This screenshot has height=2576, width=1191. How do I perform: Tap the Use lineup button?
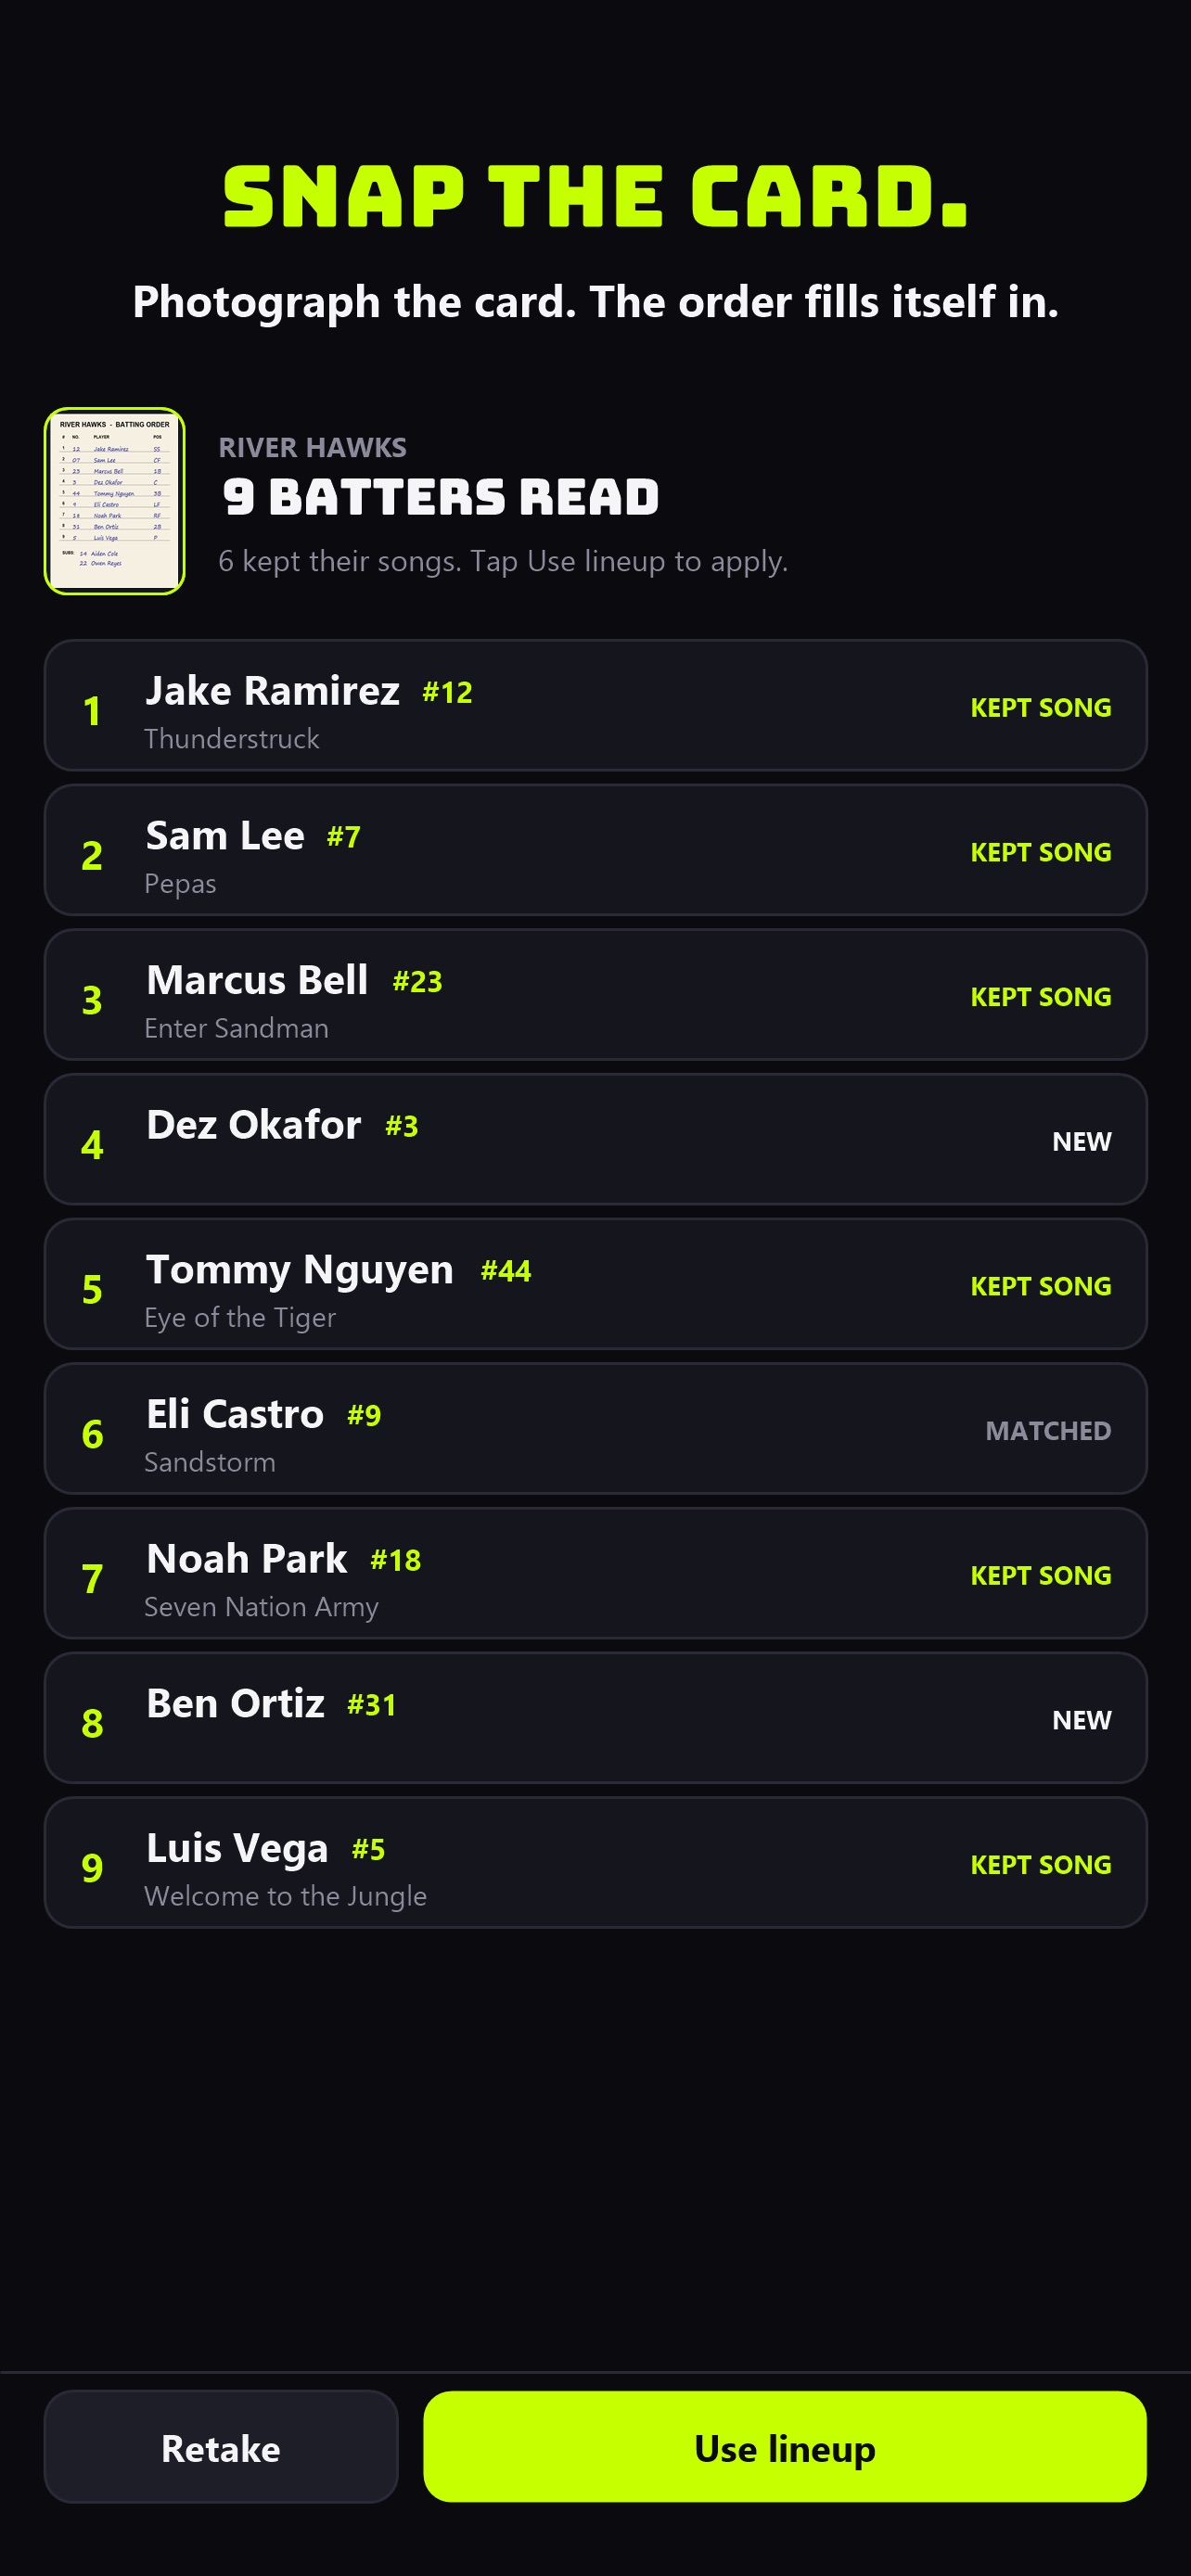784,2447
